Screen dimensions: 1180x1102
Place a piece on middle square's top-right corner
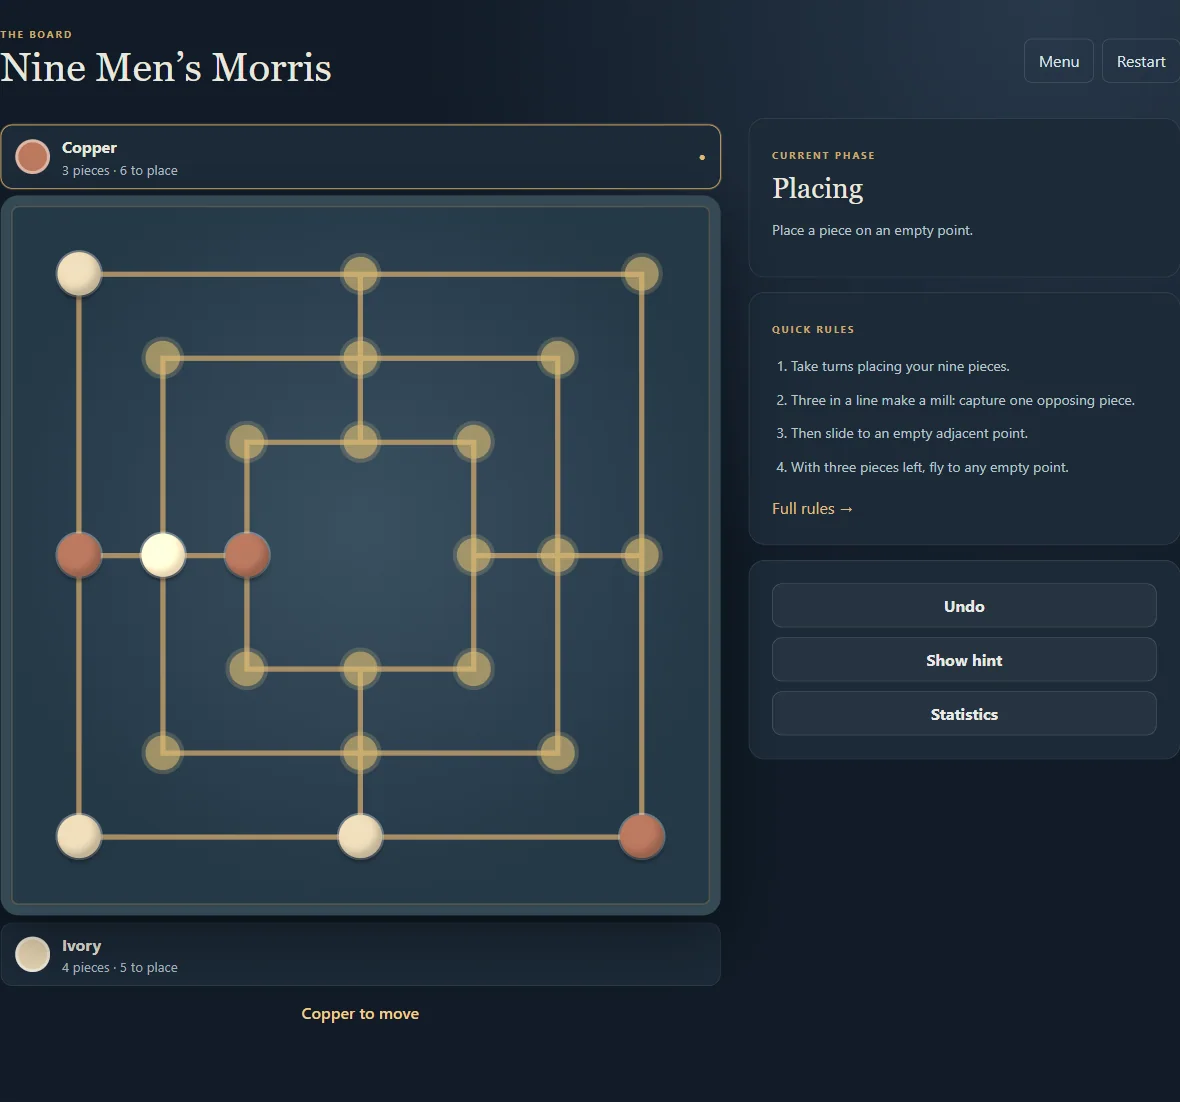coord(558,358)
